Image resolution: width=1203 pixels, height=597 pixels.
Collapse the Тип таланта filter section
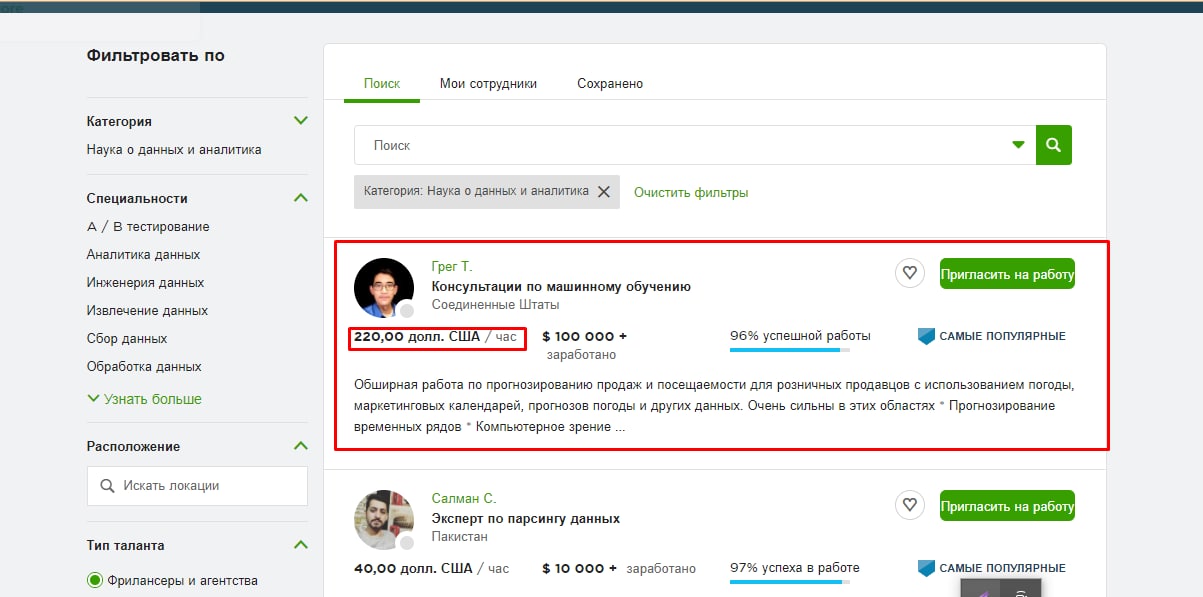[x=301, y=545]
